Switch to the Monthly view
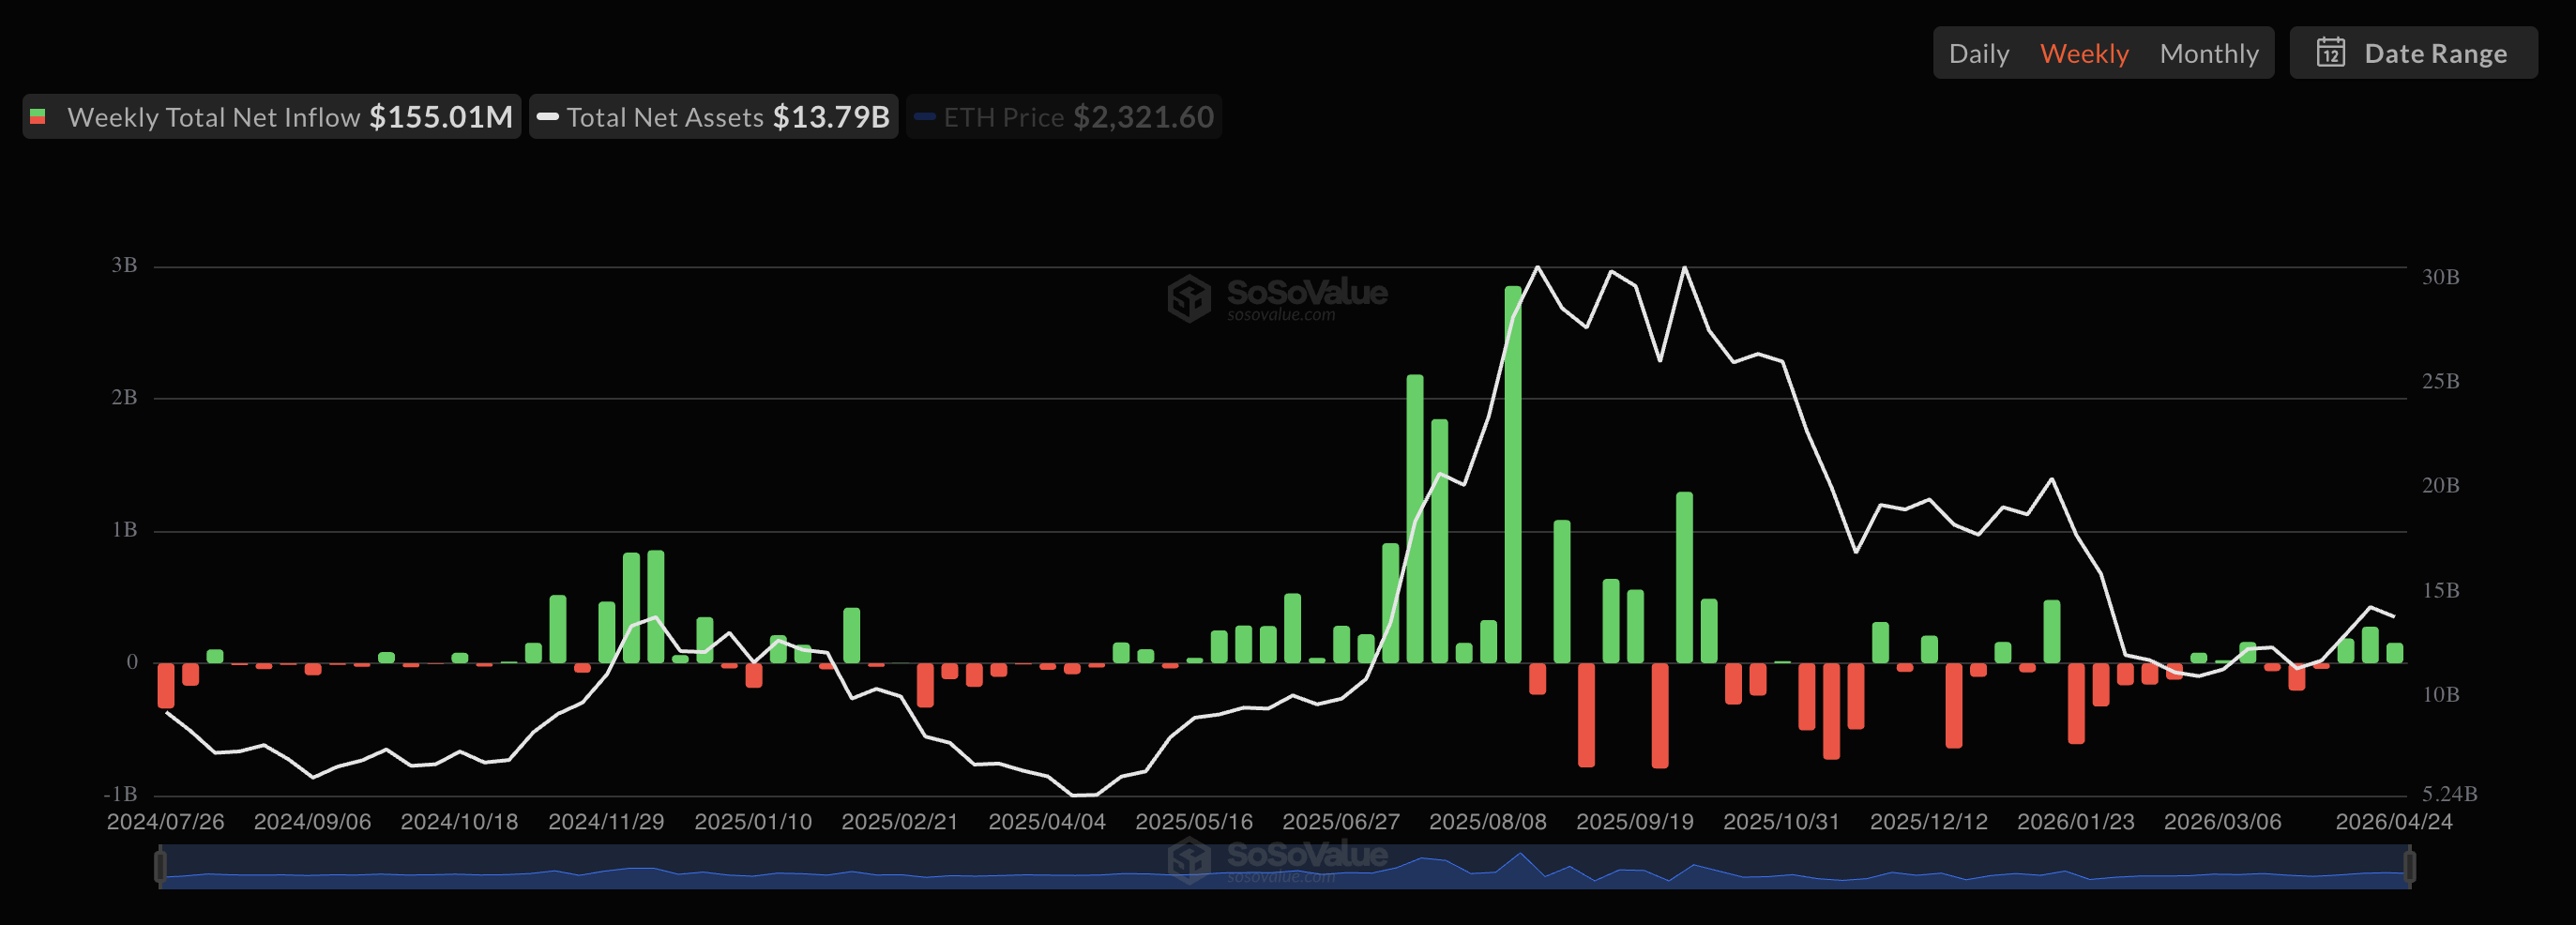The width and height of the screenshot is (2576, 925). pos(2208,53)
